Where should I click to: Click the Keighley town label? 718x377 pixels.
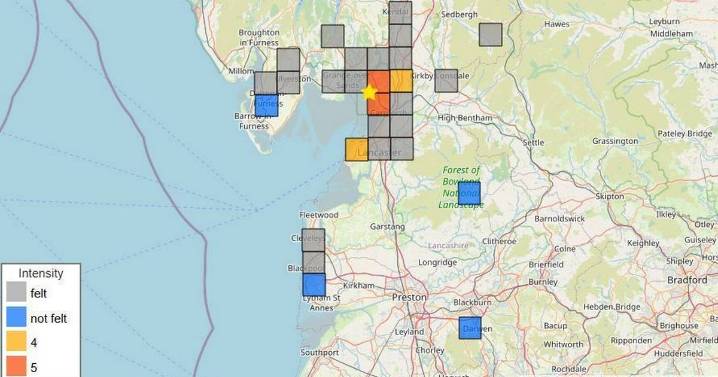[x=643, y=243]
